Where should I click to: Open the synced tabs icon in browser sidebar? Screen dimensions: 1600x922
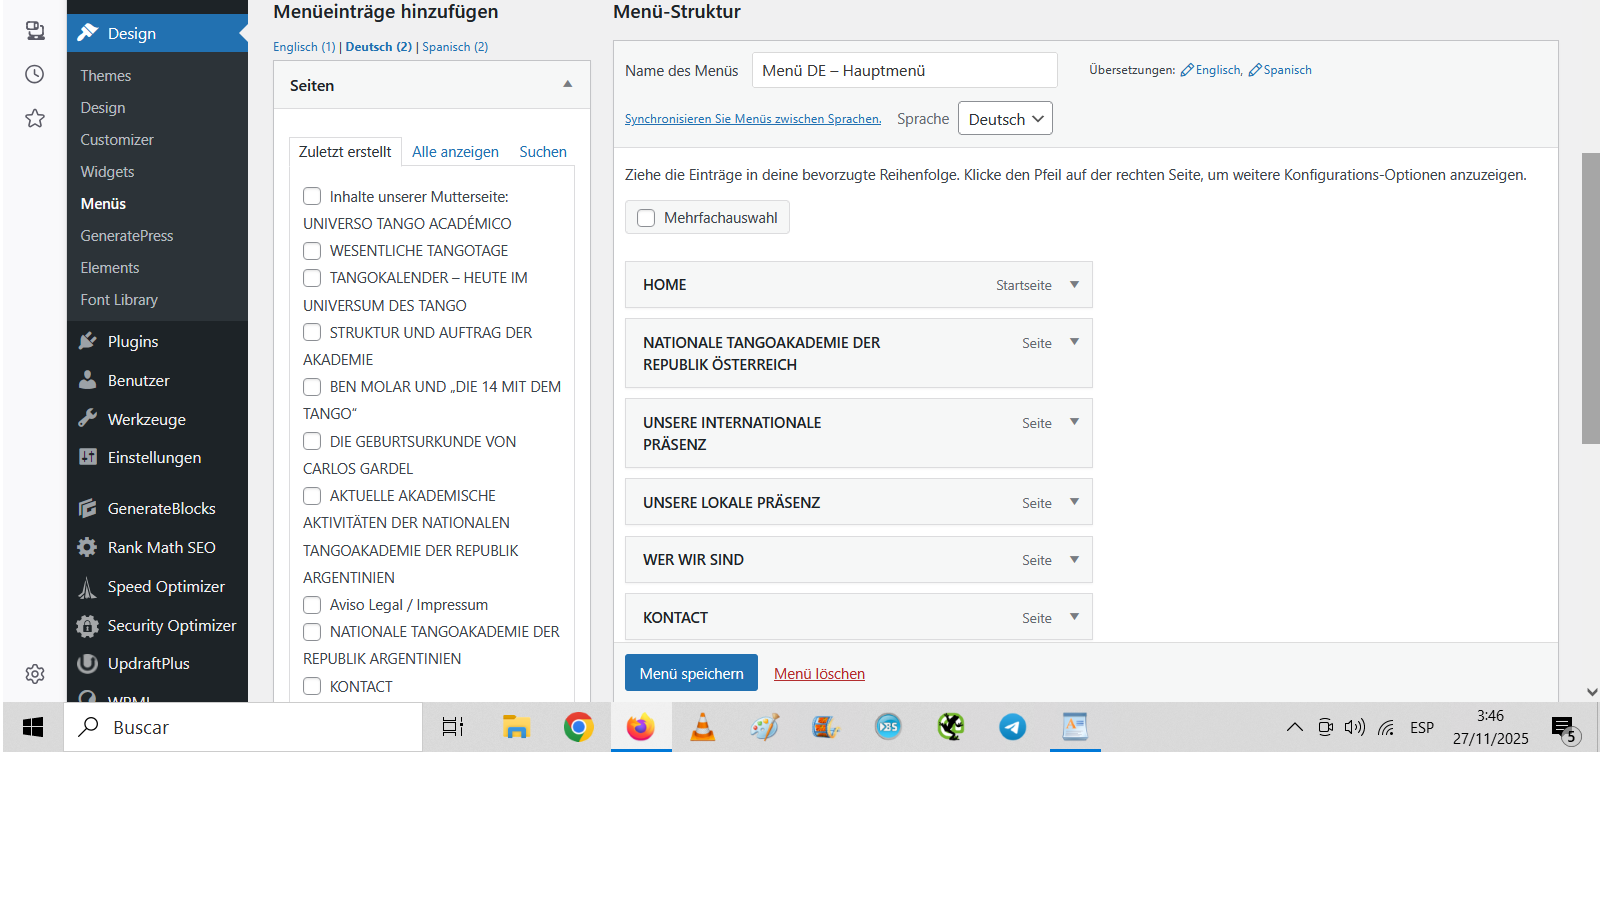tap(35, 30)
